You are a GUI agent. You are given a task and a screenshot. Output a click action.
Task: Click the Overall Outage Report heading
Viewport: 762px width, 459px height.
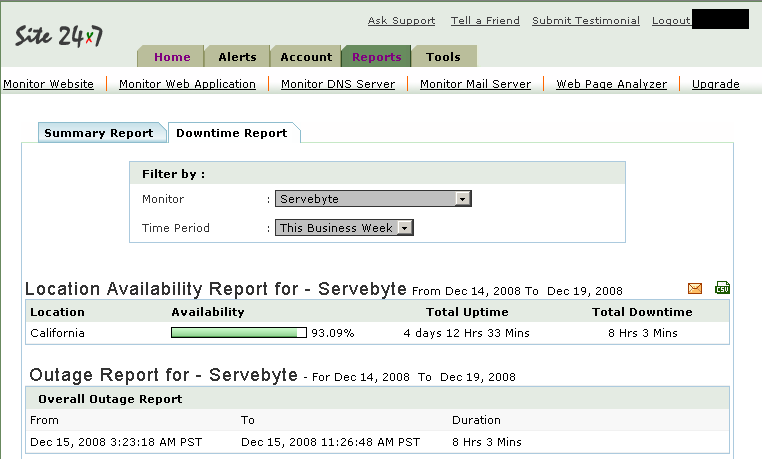click(110, 399)
